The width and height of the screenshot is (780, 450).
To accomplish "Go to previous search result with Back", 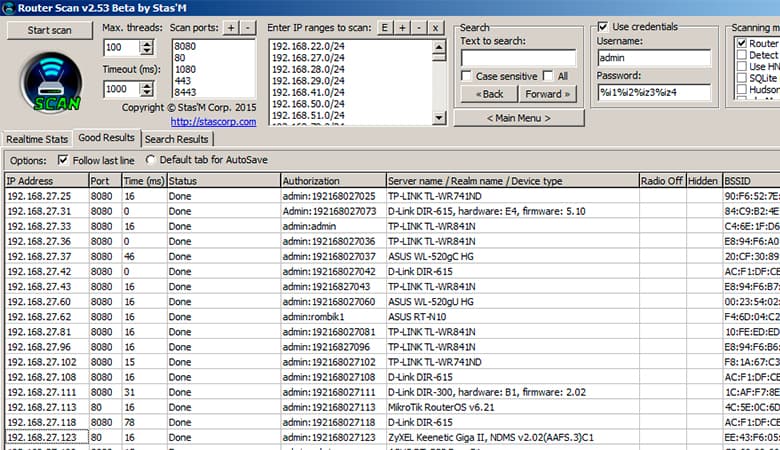I will [489, 94].
